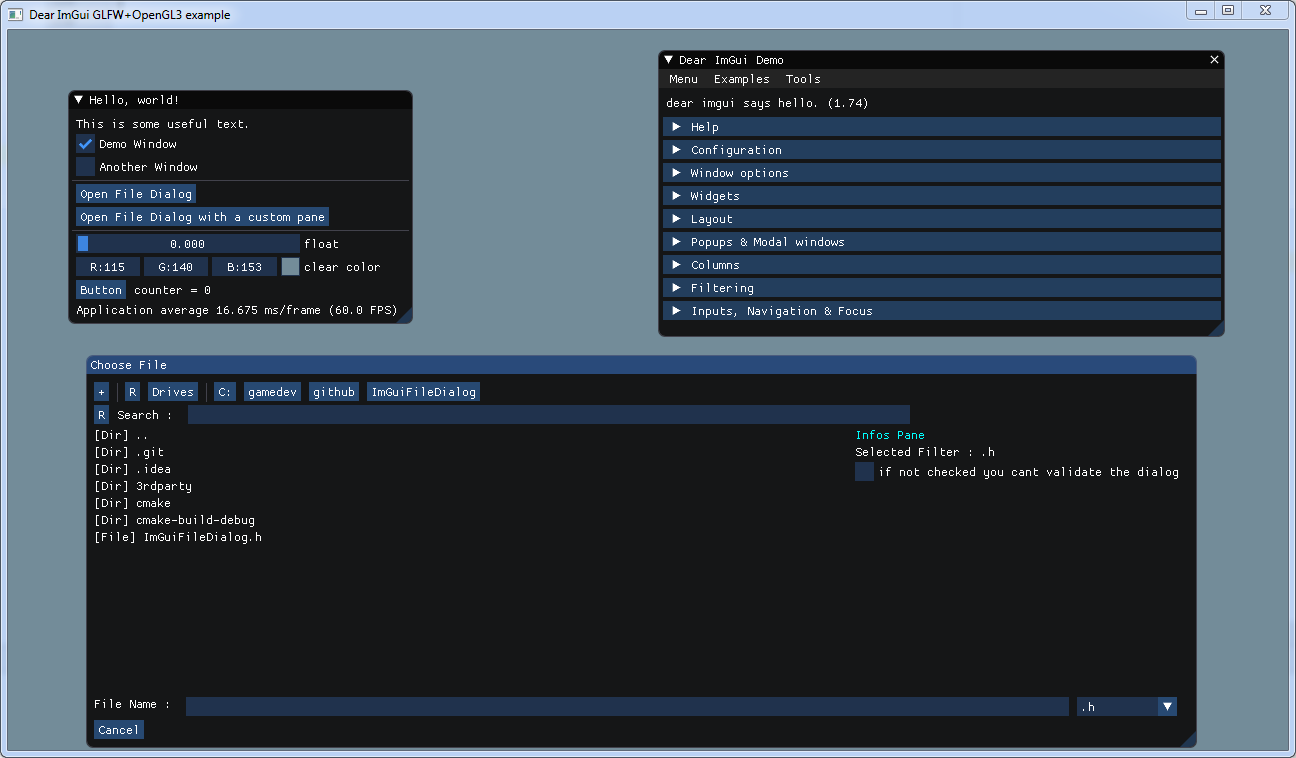1296x758 pixels.
Task: Select the [Dir] 3rdparty entry
Action: coord(143,486)
